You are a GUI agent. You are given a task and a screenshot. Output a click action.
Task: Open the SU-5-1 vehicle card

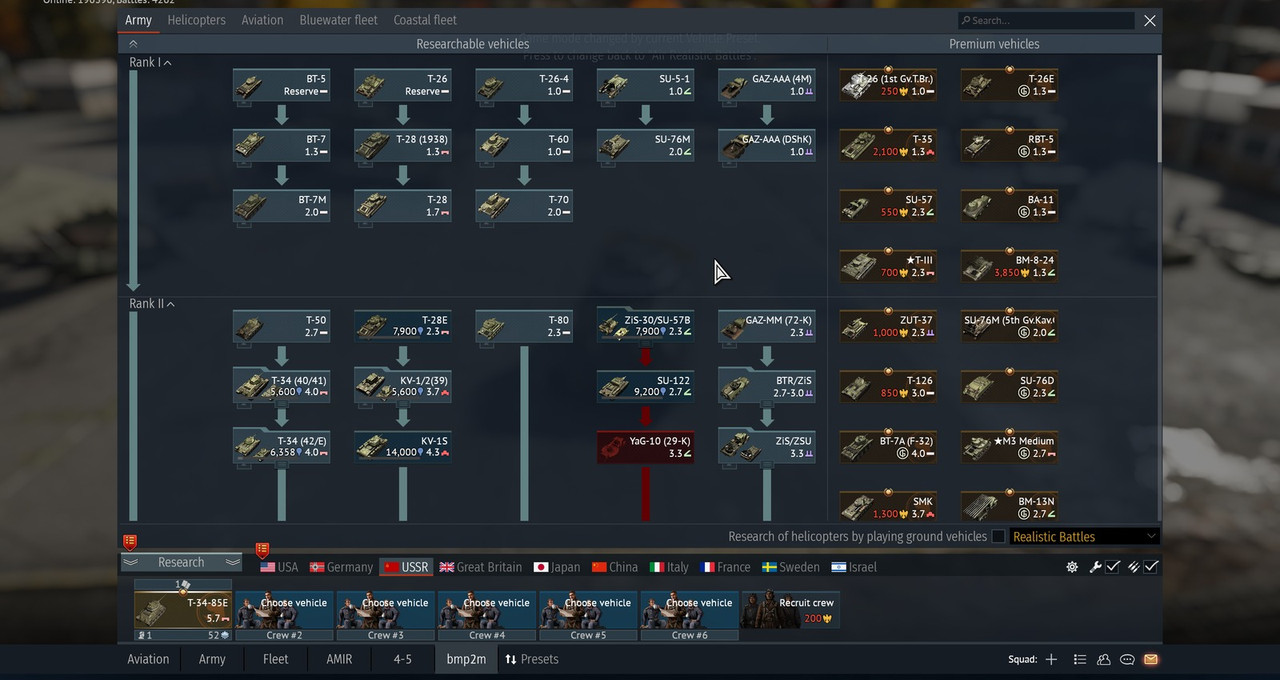pos(645,85)
